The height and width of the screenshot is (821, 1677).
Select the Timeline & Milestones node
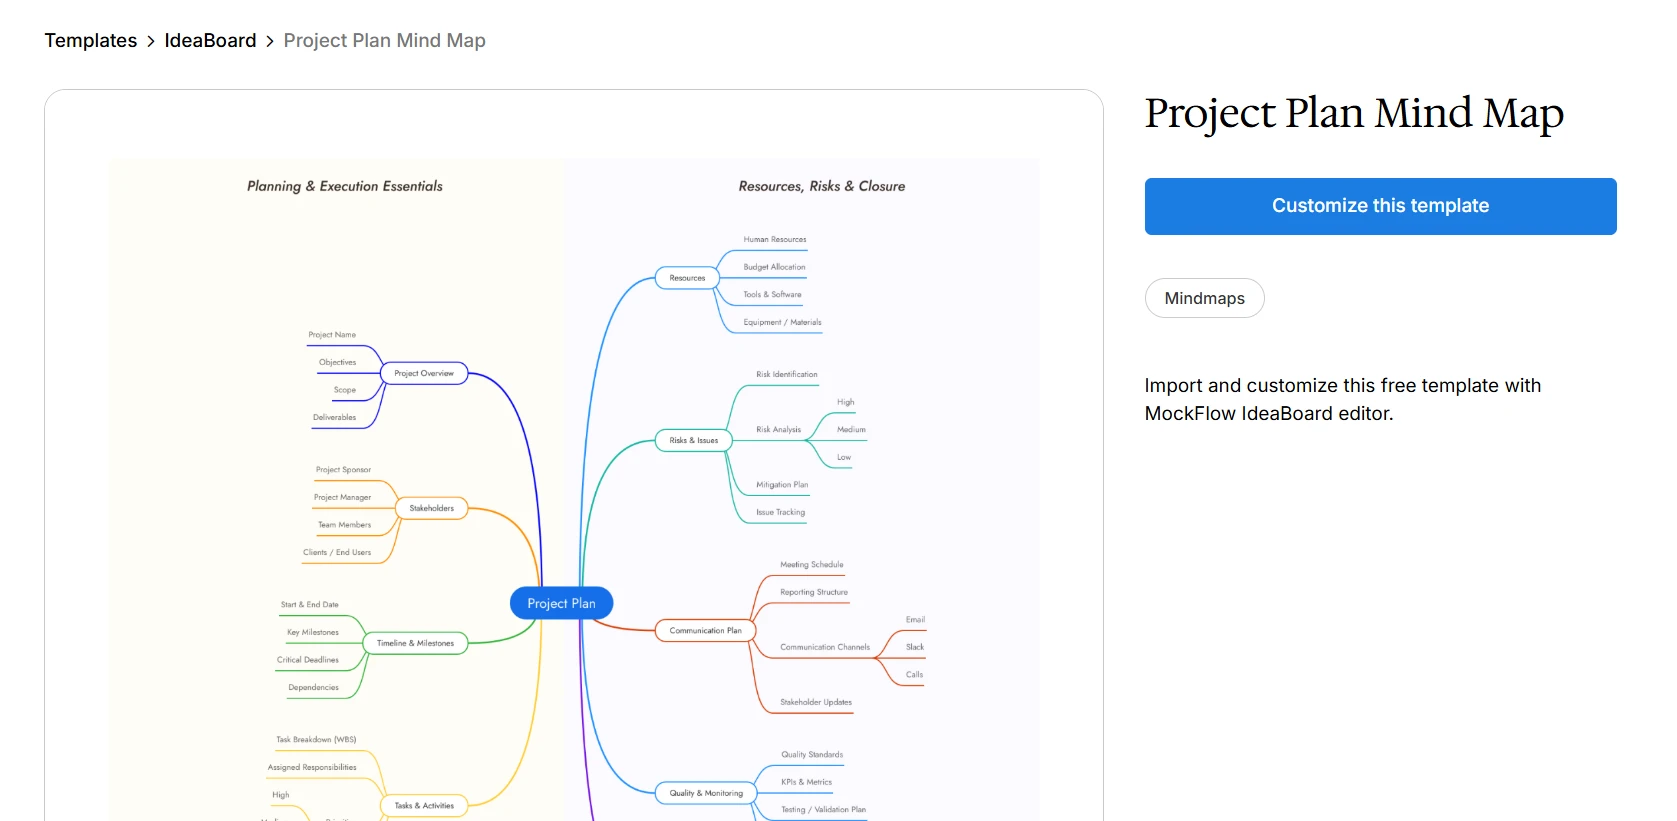tap(415, 643)
